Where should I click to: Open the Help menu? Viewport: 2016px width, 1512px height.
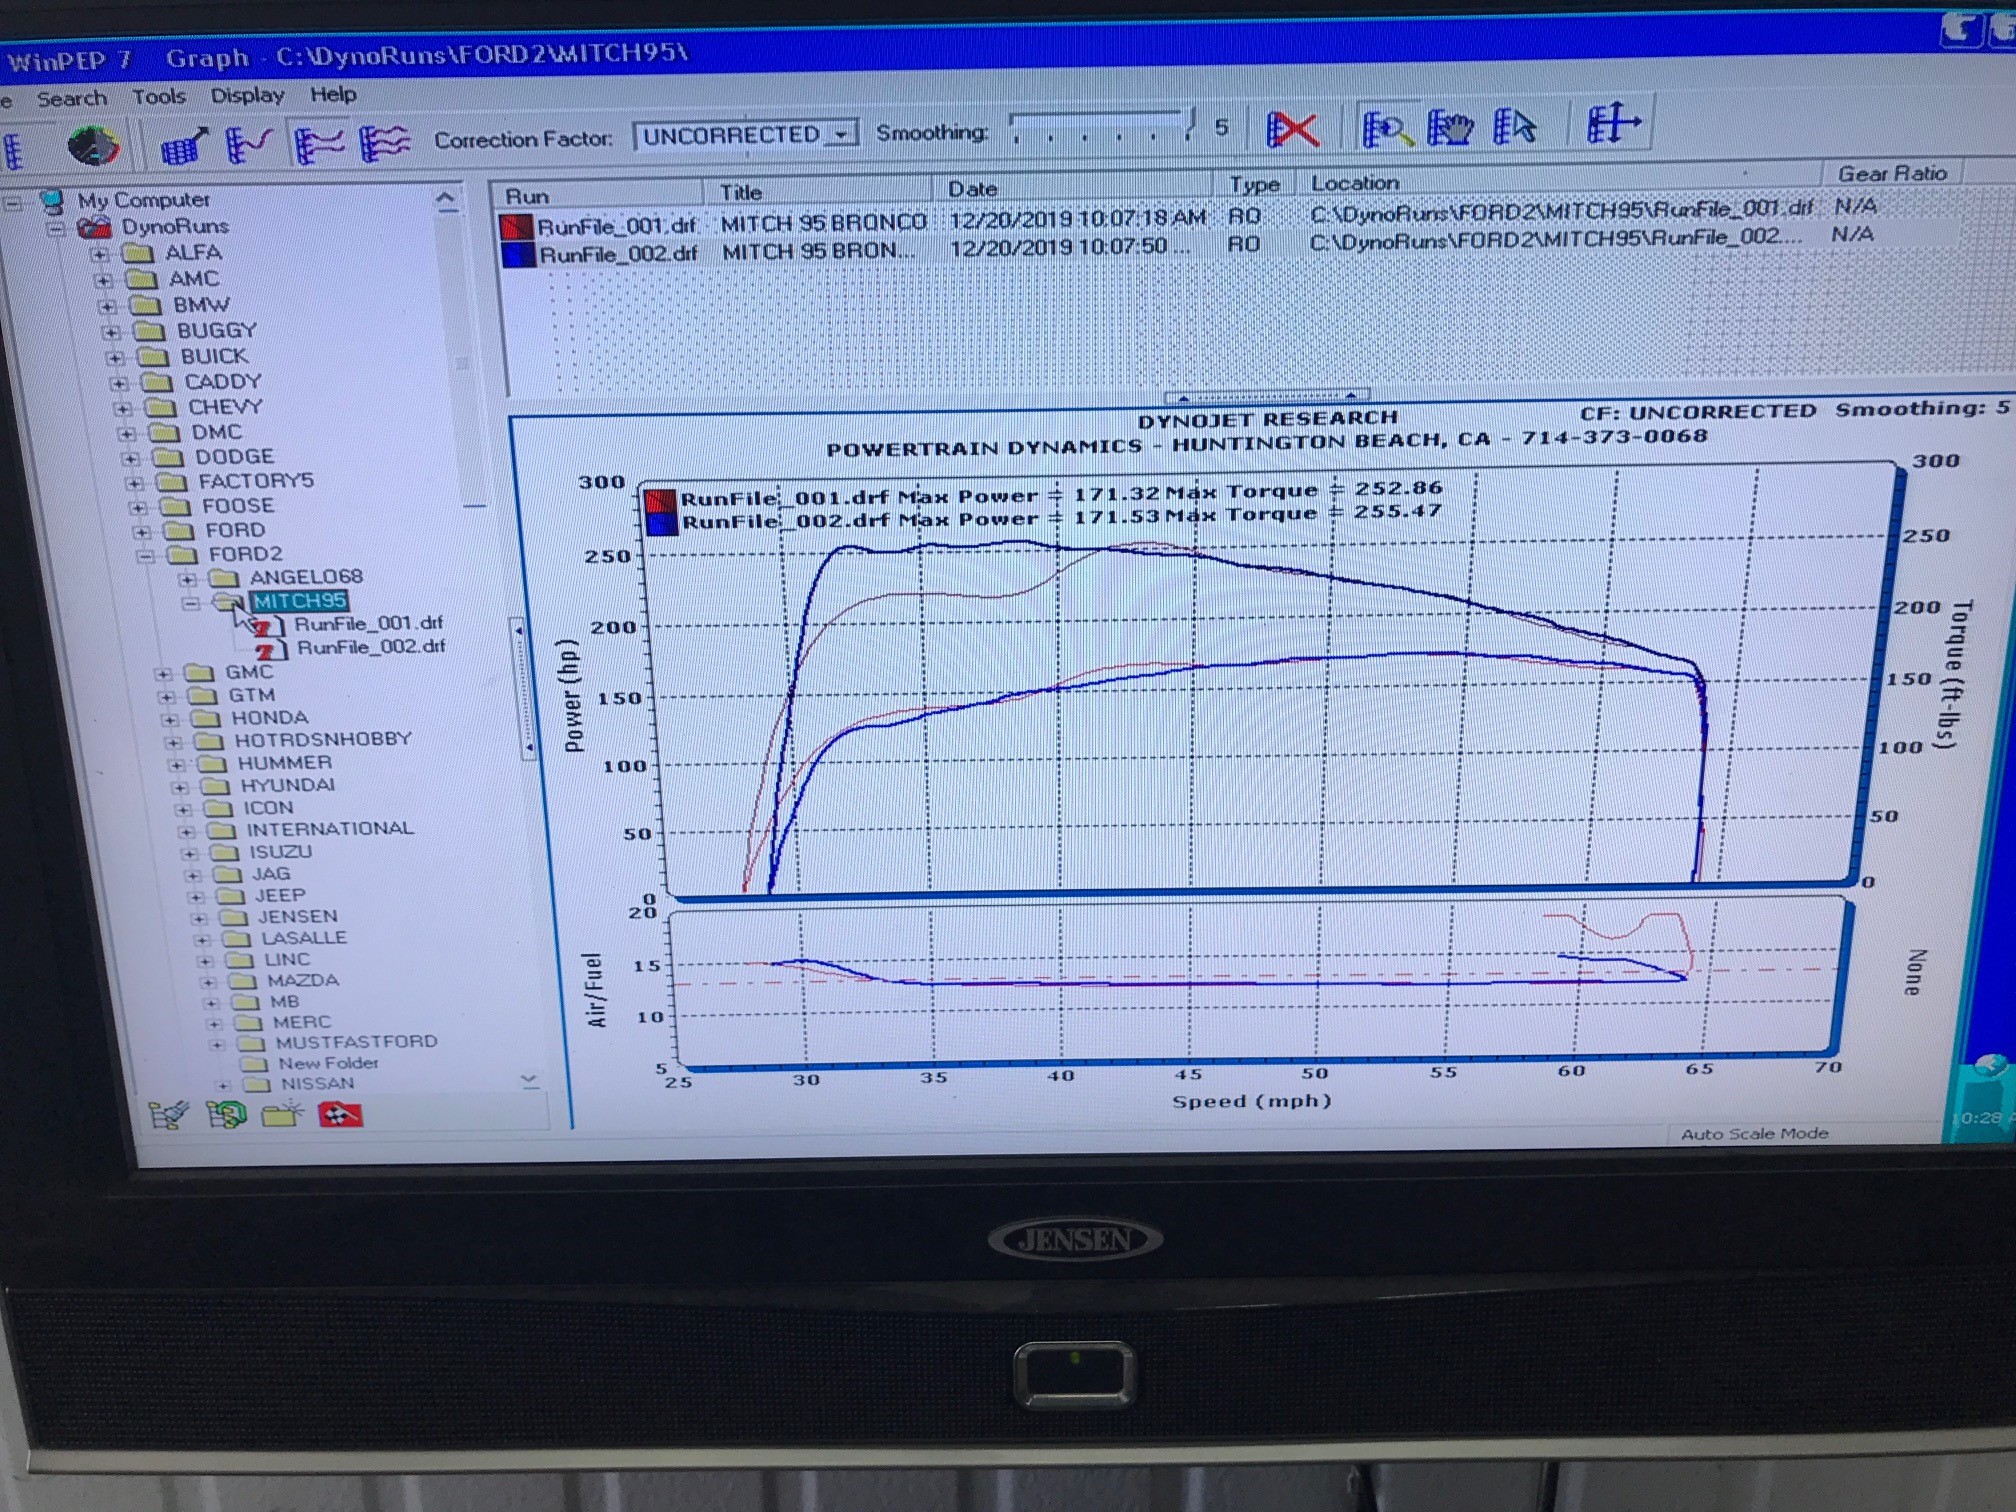333,94
